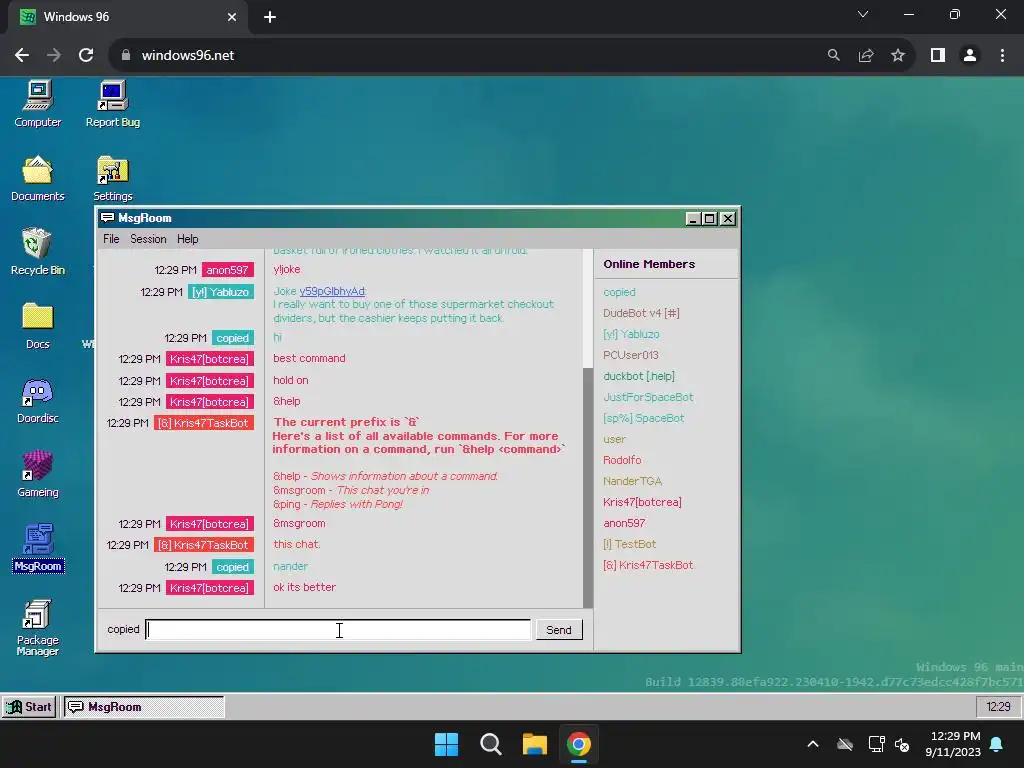Open the Settings desktop icon
The image size is (1024, 768).
[x=112, y=178]
